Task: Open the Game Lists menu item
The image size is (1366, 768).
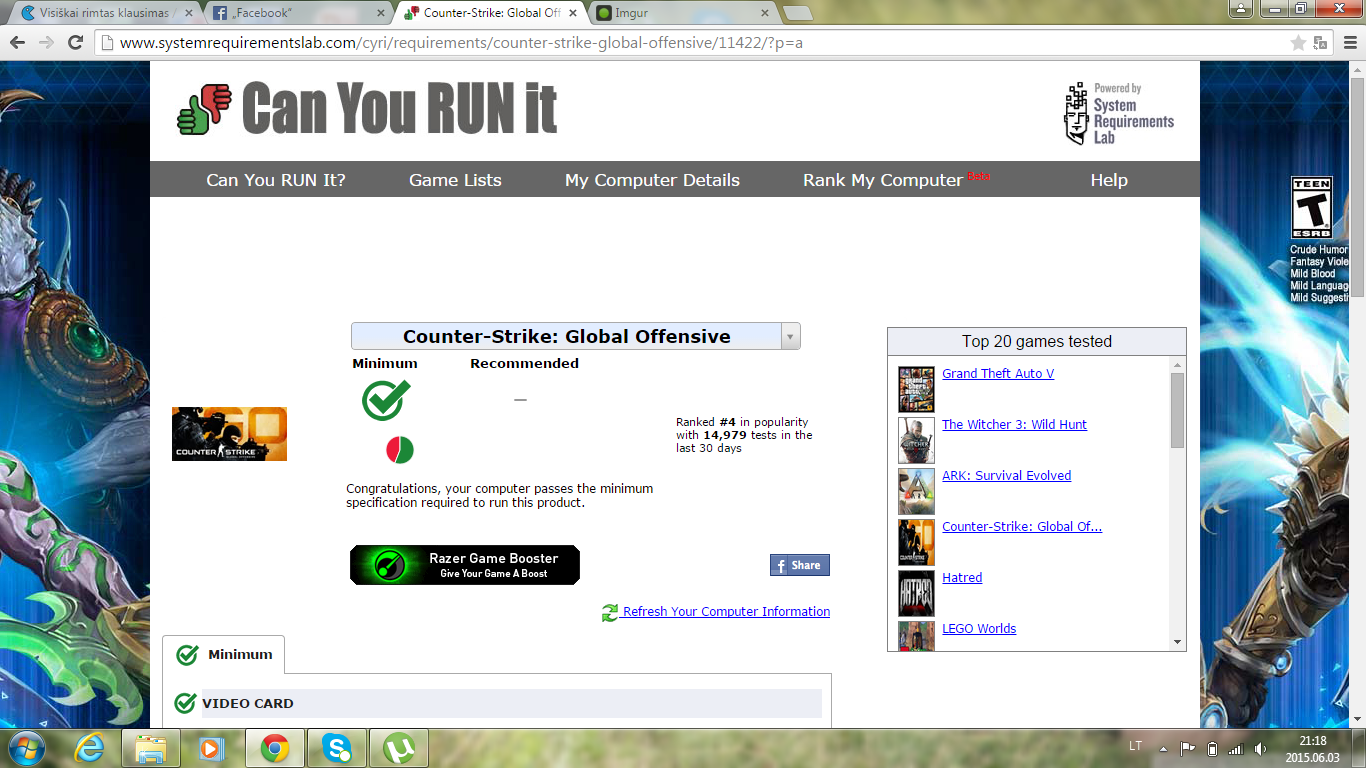Action: point(455,180)
